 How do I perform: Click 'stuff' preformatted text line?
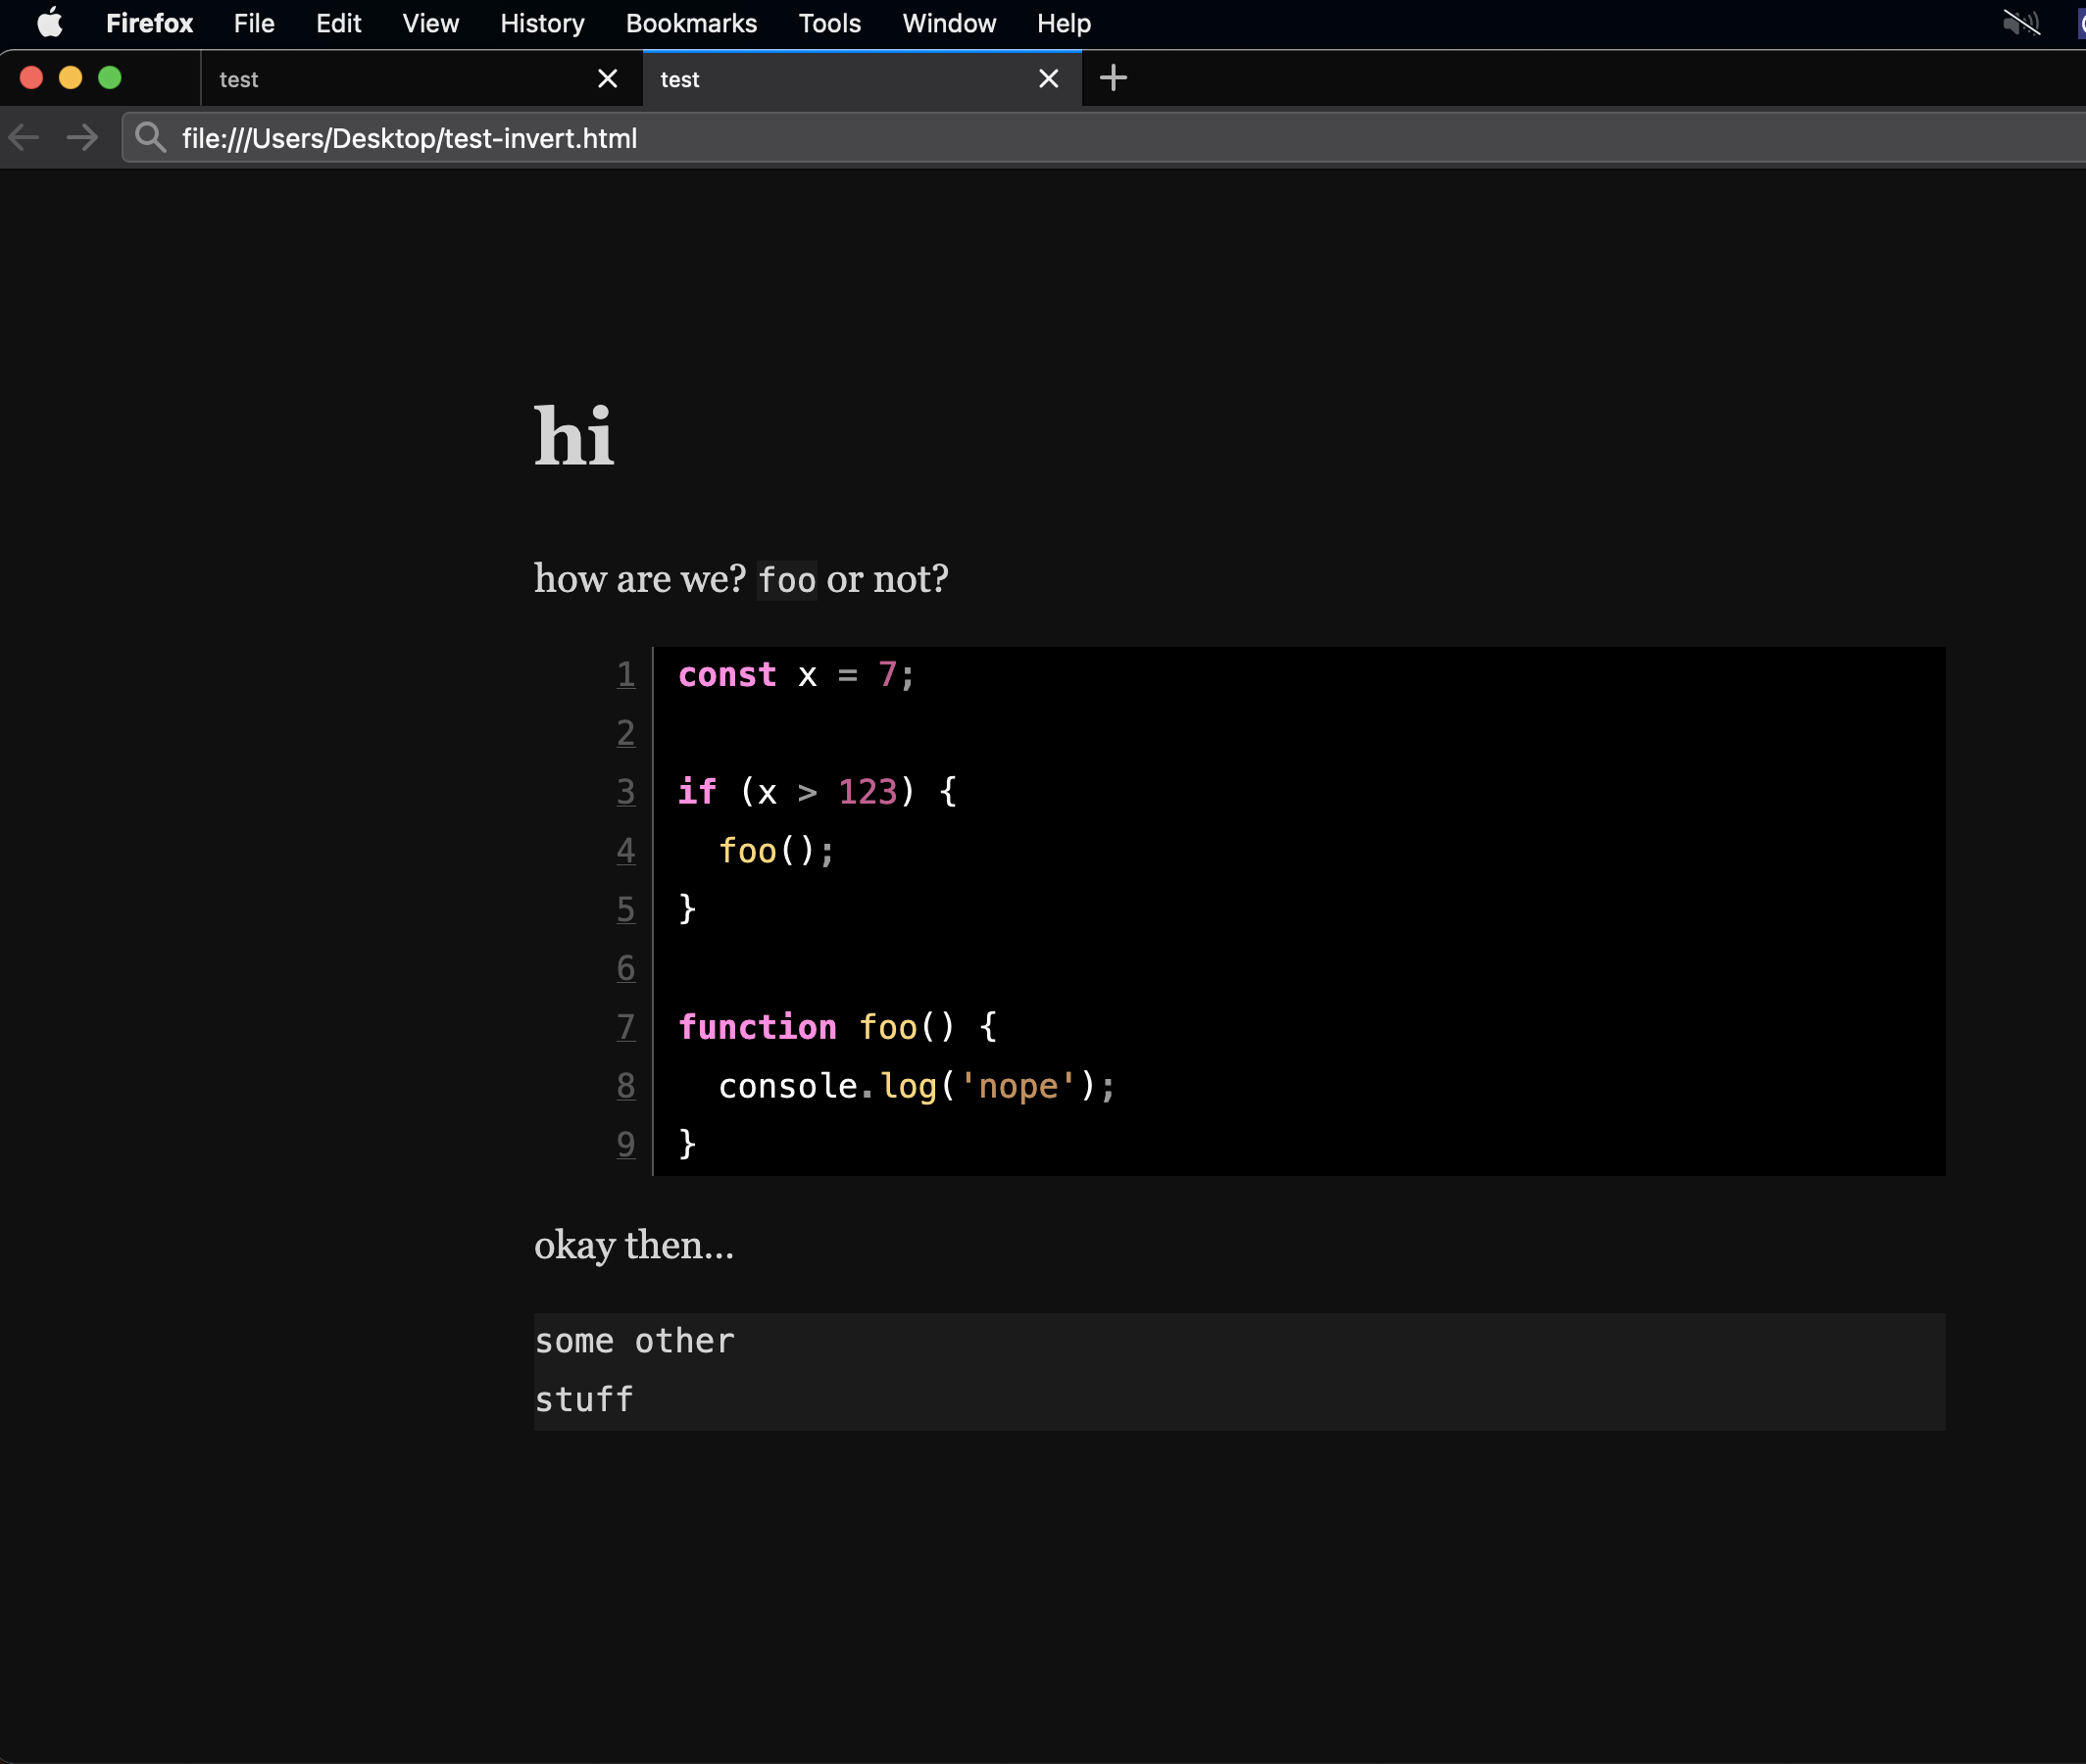584,1400
